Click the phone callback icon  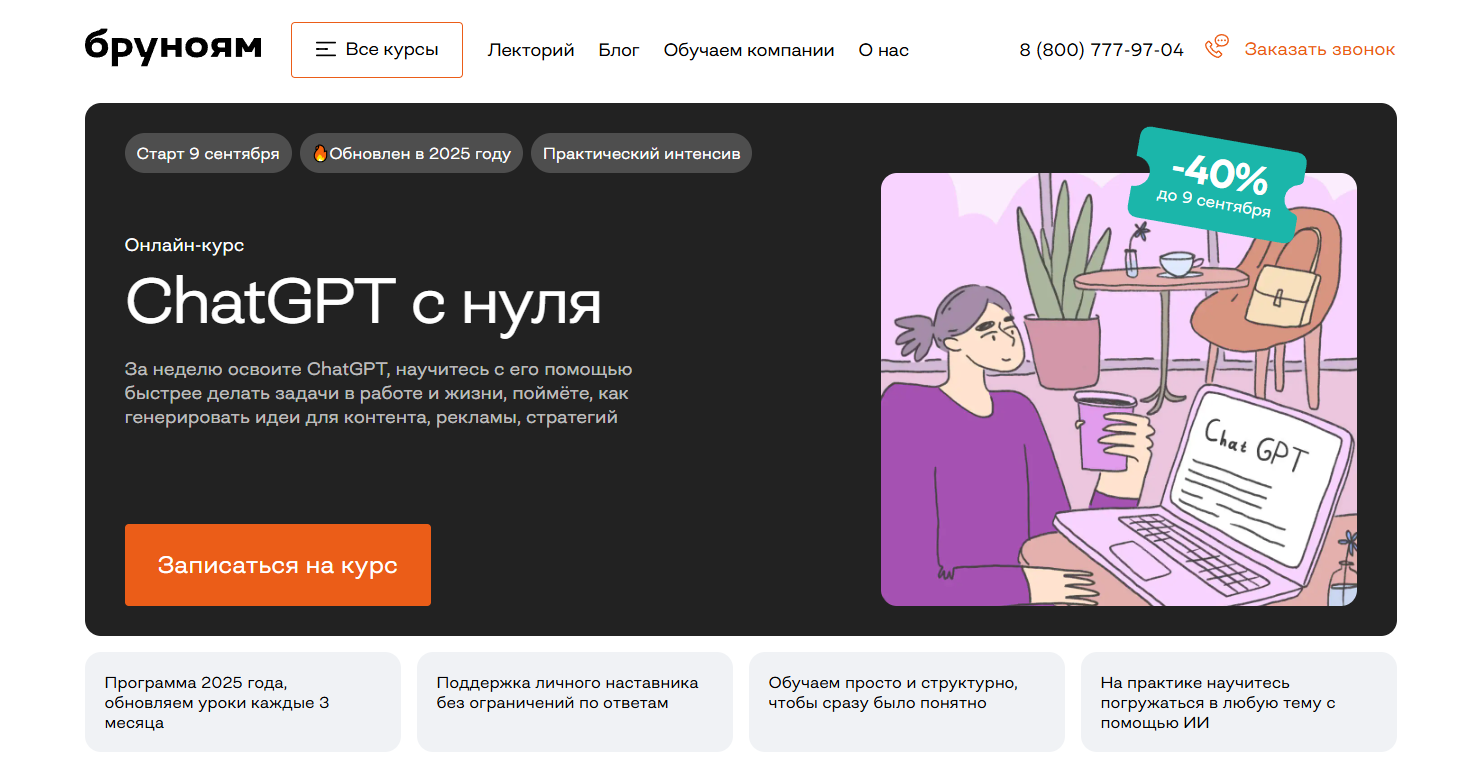click(1216, 48)
